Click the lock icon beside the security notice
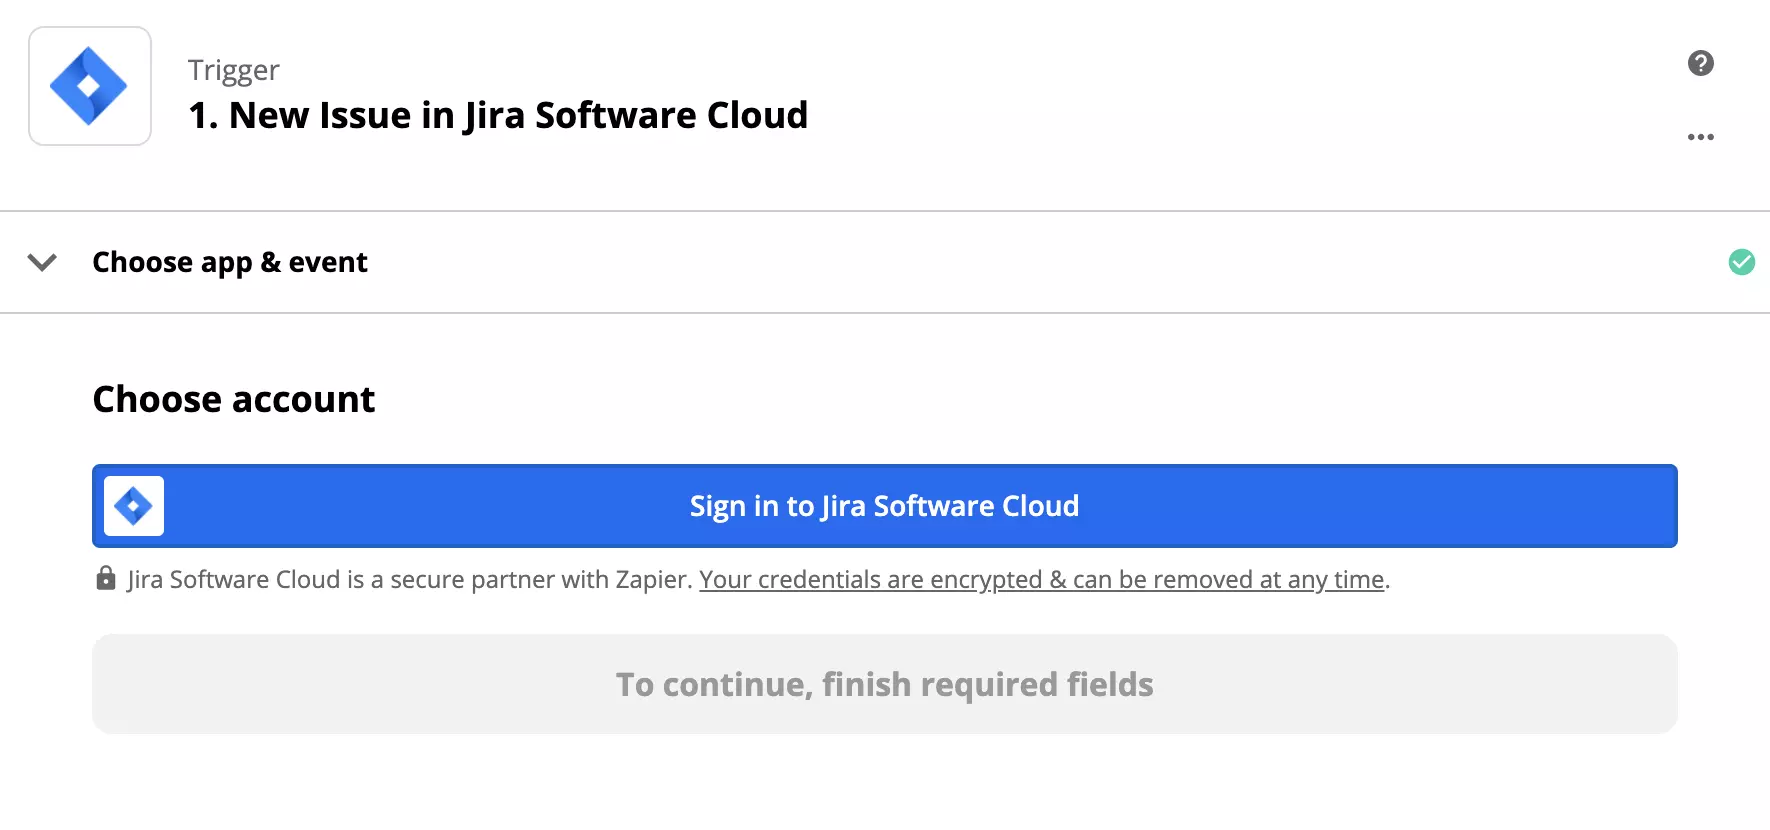 coord(105,578)
